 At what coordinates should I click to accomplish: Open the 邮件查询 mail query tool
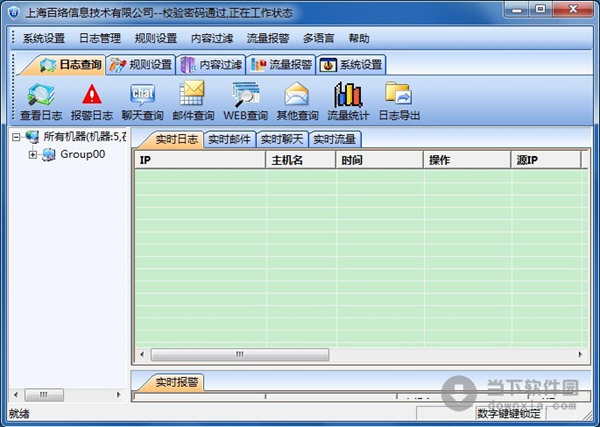193,101
